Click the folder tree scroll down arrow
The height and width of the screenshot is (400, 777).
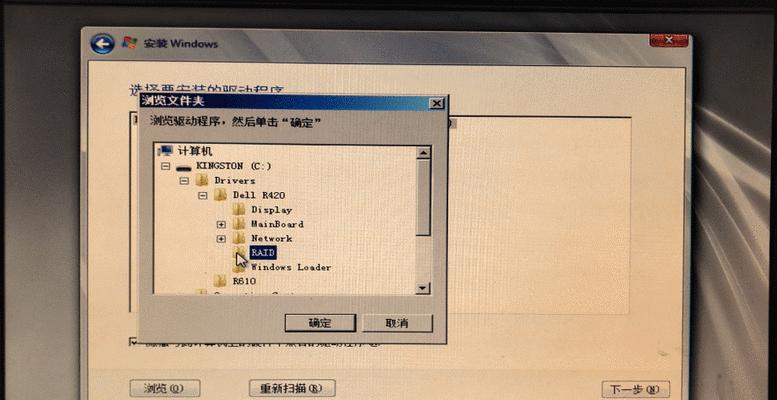coord(423,287)
